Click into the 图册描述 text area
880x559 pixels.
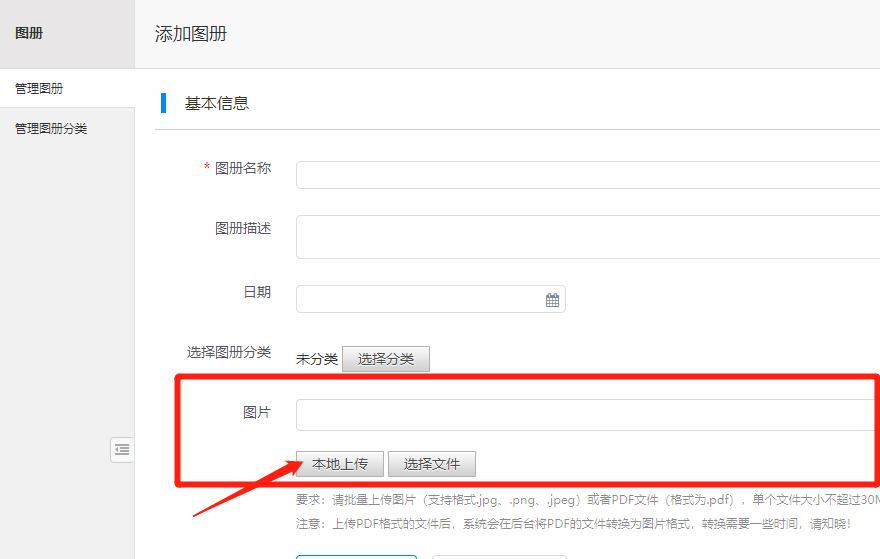point(587,237)
